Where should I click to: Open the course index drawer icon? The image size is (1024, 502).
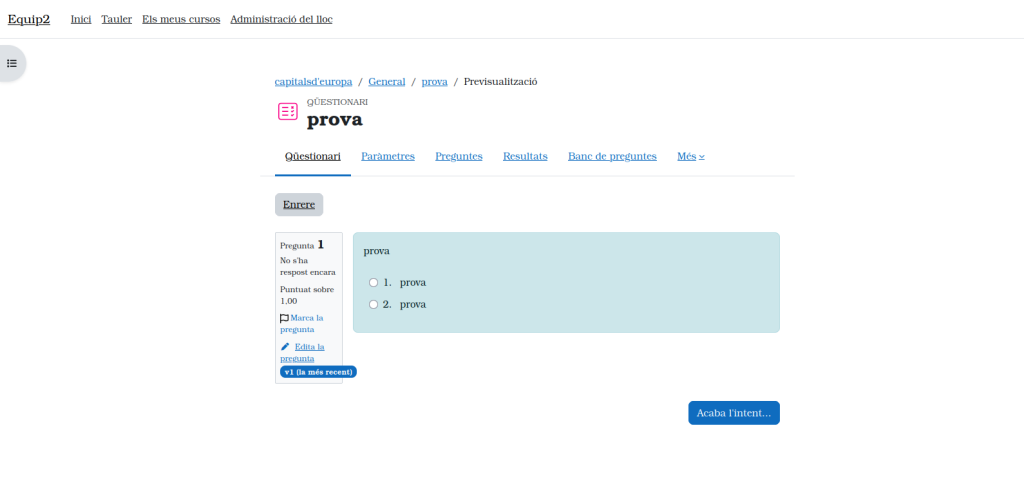12,63
